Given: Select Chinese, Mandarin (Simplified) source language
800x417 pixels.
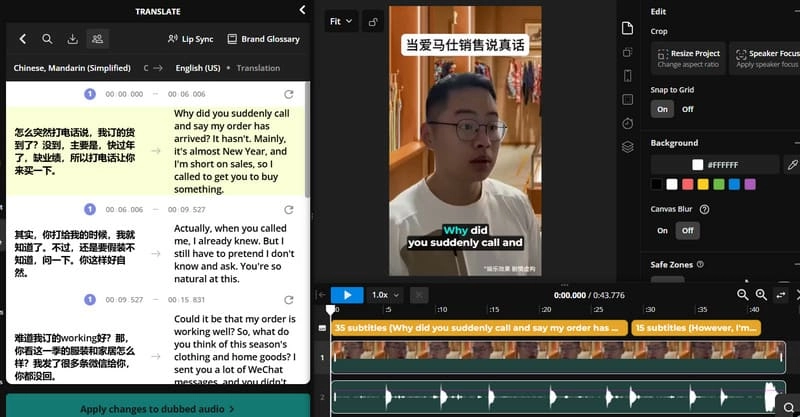Looking at the screenshot, I should coord(72,68).
